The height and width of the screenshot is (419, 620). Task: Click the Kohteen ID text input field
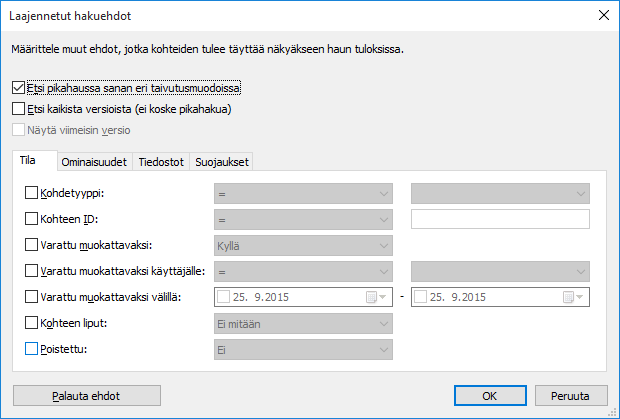[500, 219]
